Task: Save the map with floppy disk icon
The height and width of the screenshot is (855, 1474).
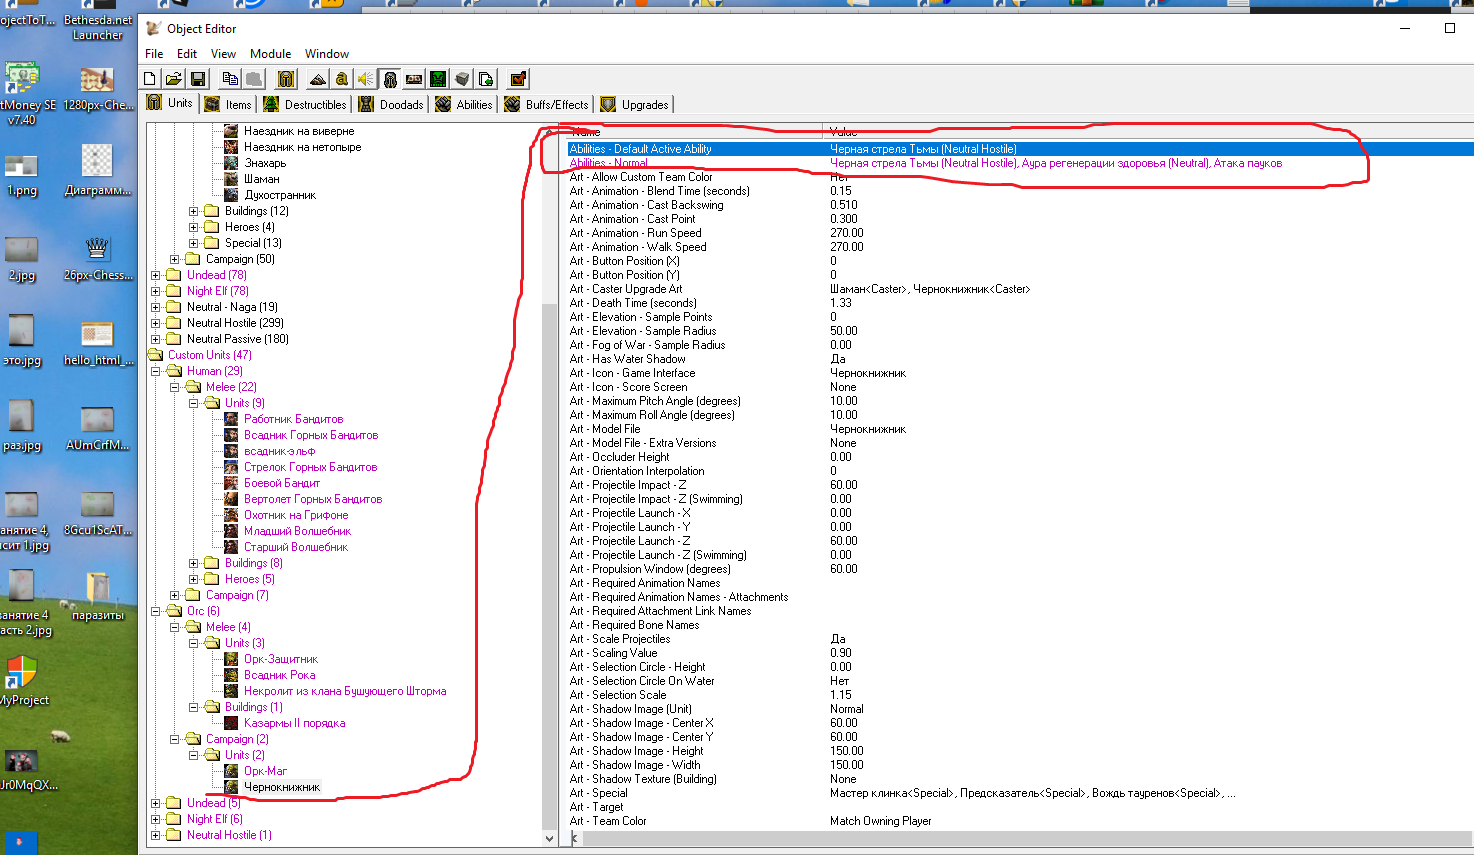Action: tap(197, 79)
